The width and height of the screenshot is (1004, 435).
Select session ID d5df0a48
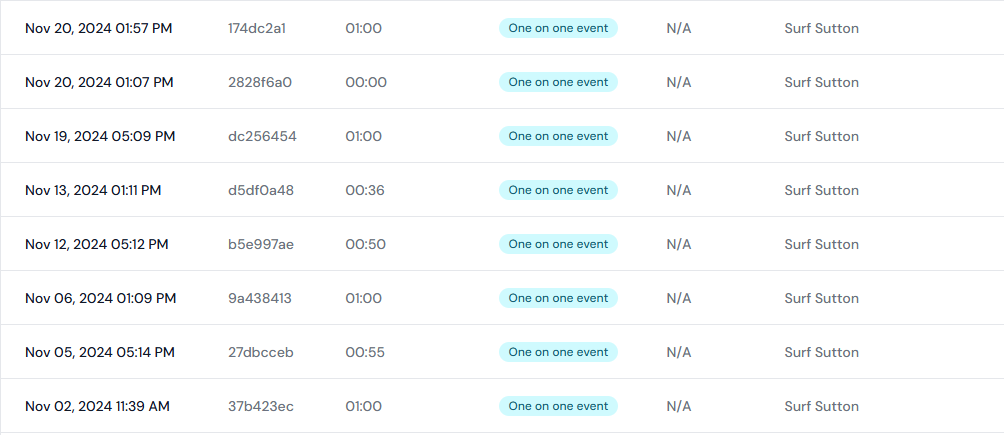point(261,190)
